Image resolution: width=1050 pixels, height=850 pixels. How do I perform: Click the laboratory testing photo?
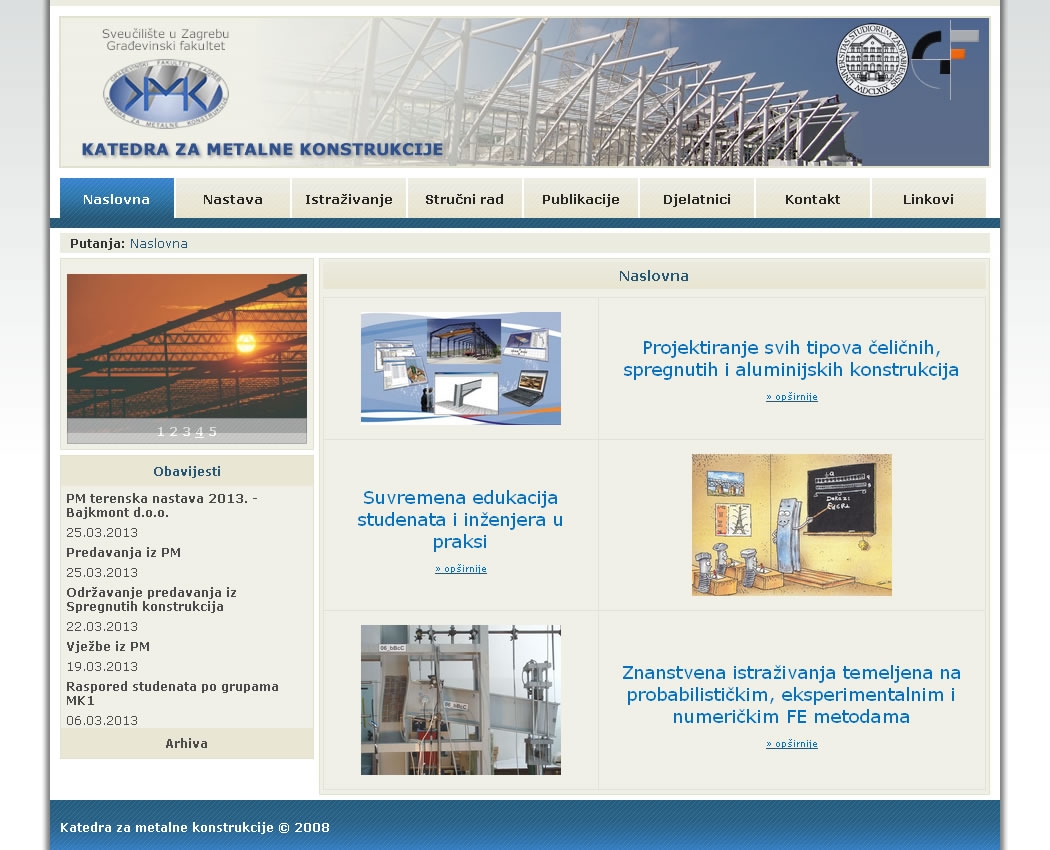click(x=461, y=700)
